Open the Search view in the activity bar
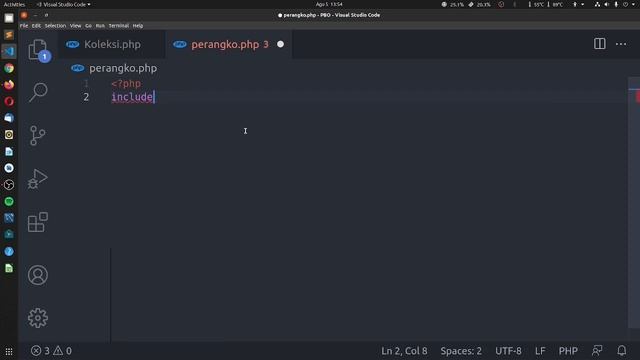 (x=38, y=92)
